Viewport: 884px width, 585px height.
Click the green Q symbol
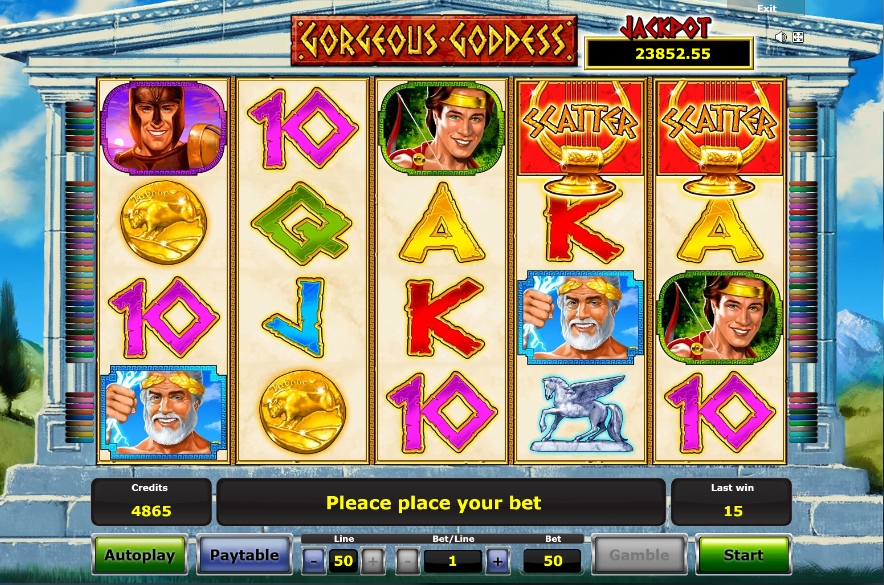(x=303, y=223)
